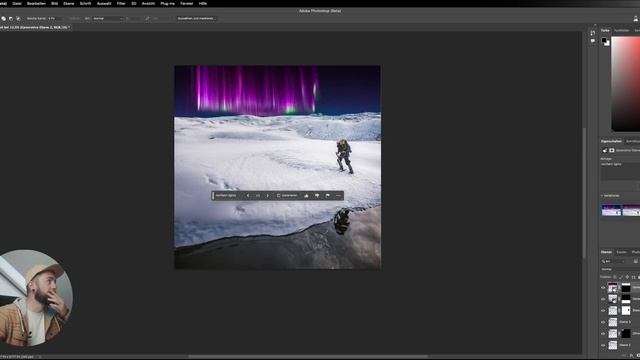
Task: Select the third selection mode icon in options bar
Action: pyautogui.click(x=18, y=18)
